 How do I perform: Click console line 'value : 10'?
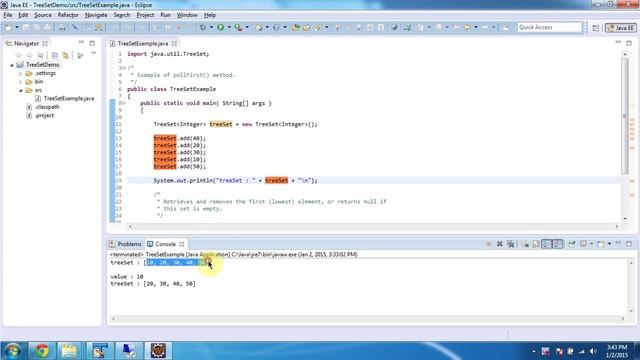point(127,277)
